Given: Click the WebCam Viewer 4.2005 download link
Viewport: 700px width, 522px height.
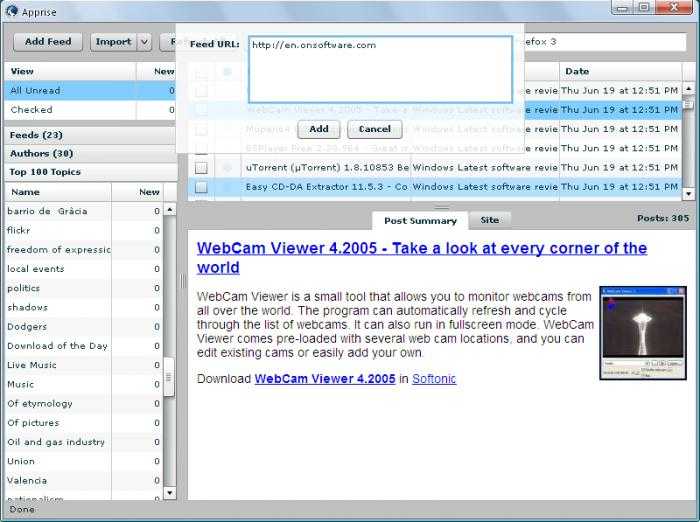Looking at the screenshot, I should (x=325, y=379).
